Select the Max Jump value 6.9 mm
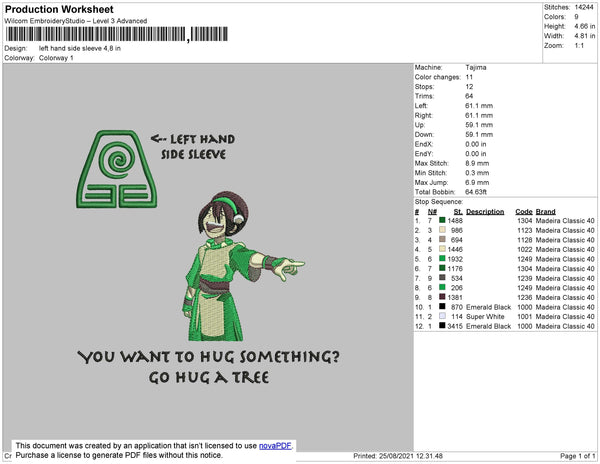The height and width of the screenshot is (464, 600). (477, 182)
